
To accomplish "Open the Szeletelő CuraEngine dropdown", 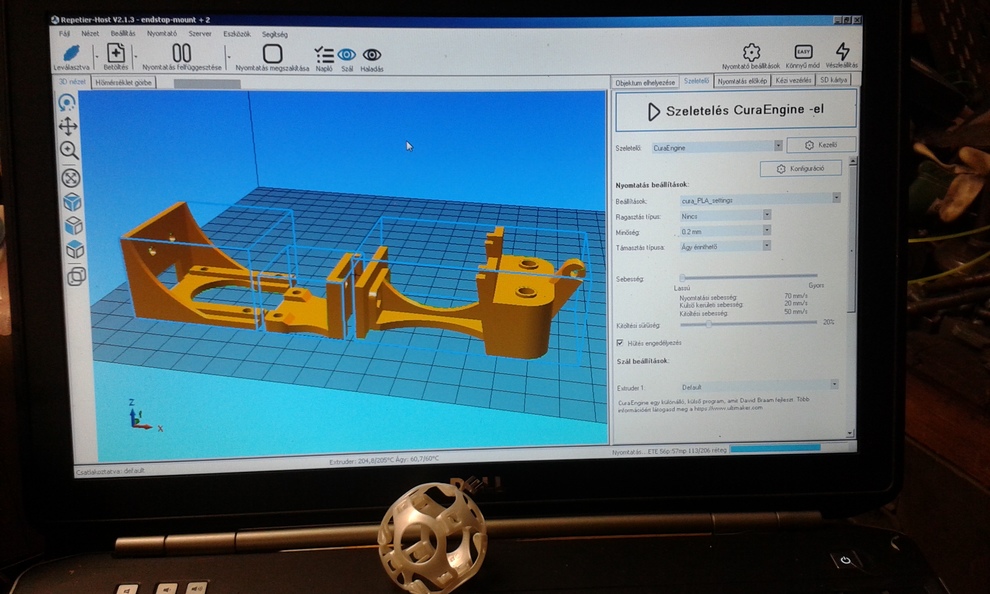I will pyautogui.click(x=716, y=147).
